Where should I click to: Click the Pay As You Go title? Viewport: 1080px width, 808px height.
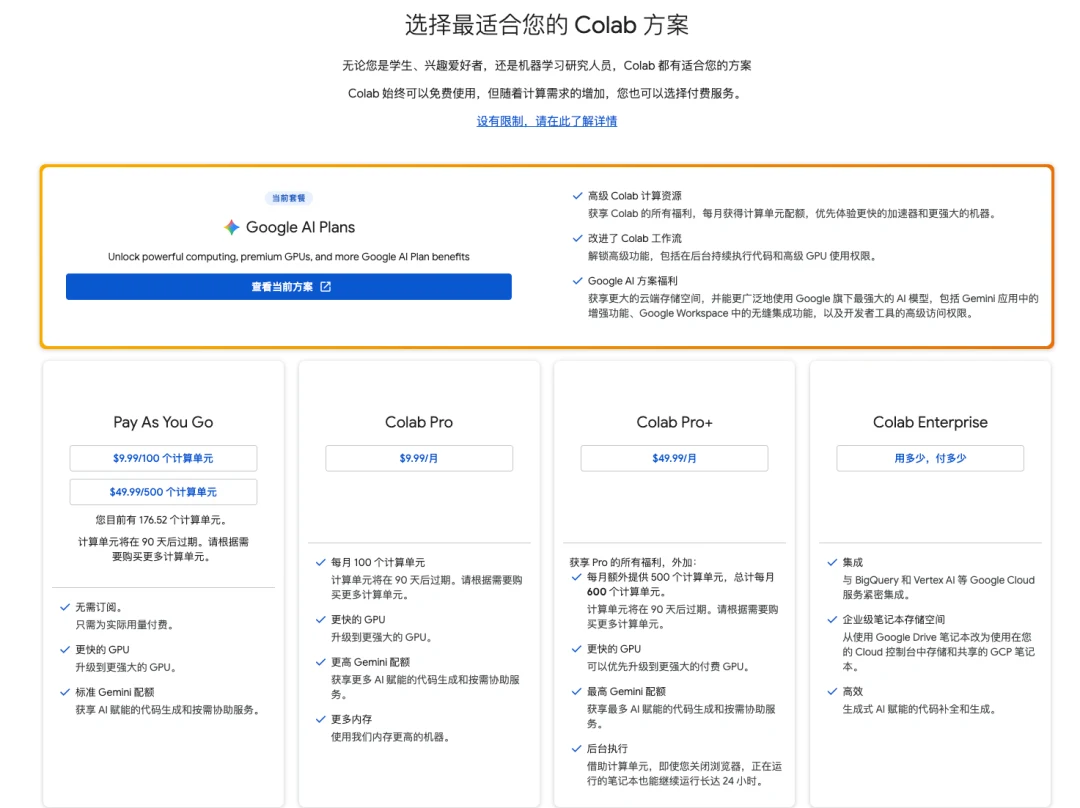coord(163,422)
